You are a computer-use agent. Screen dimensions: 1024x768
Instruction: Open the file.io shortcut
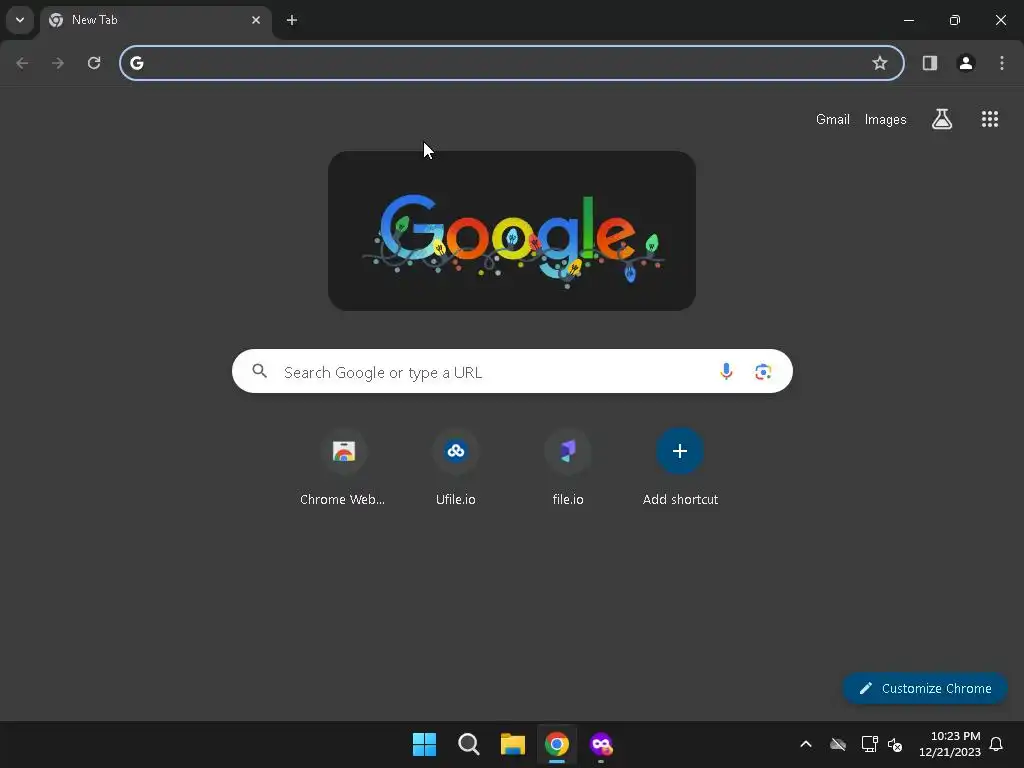click(x=568, y=468)
